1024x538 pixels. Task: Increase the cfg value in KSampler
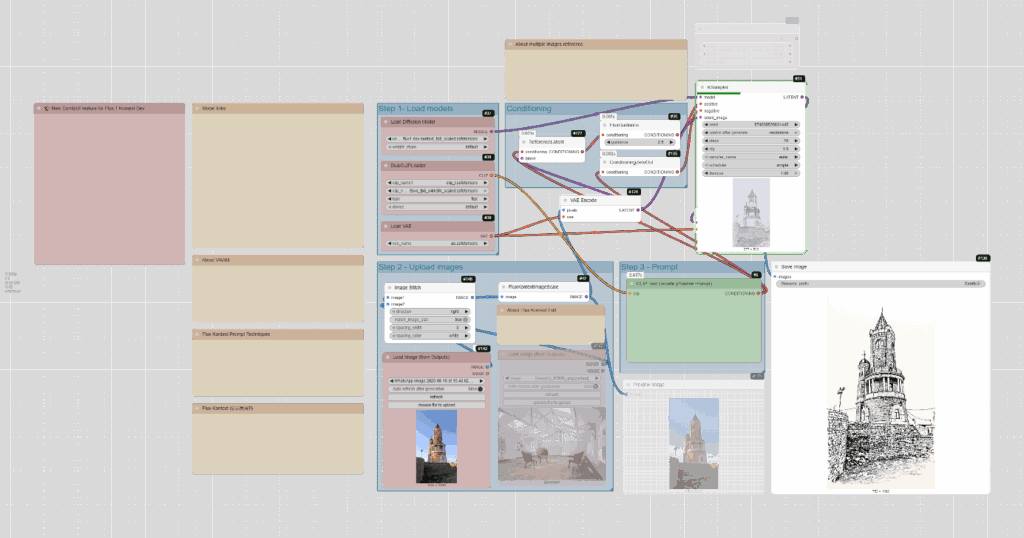click(796, 149)
